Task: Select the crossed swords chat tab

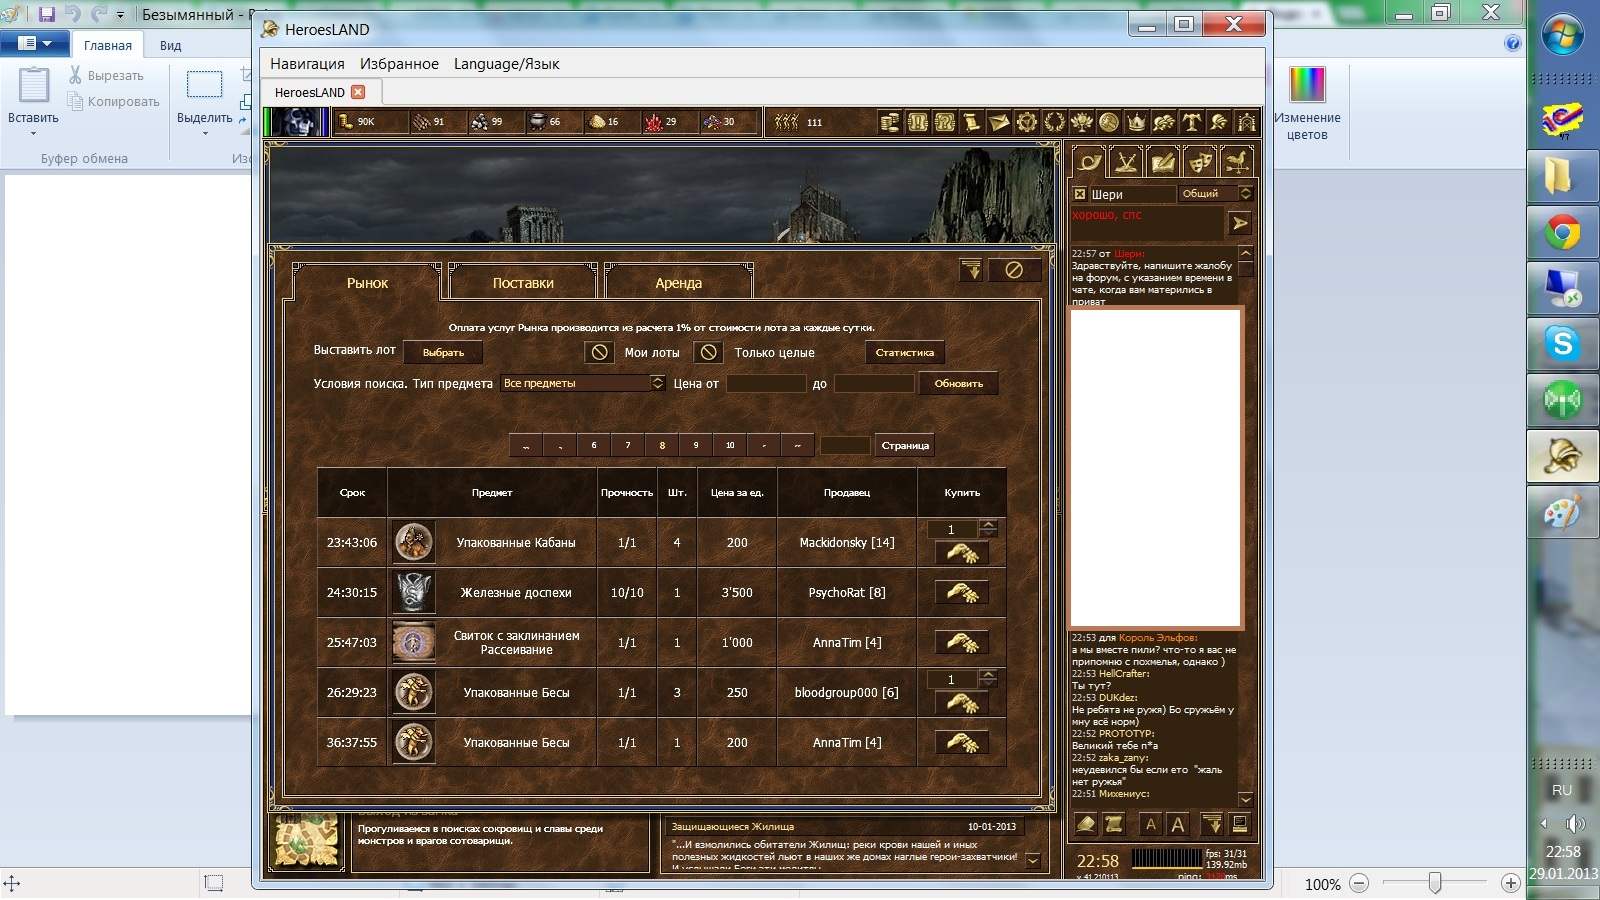Action: click(x=1127, y=162)
